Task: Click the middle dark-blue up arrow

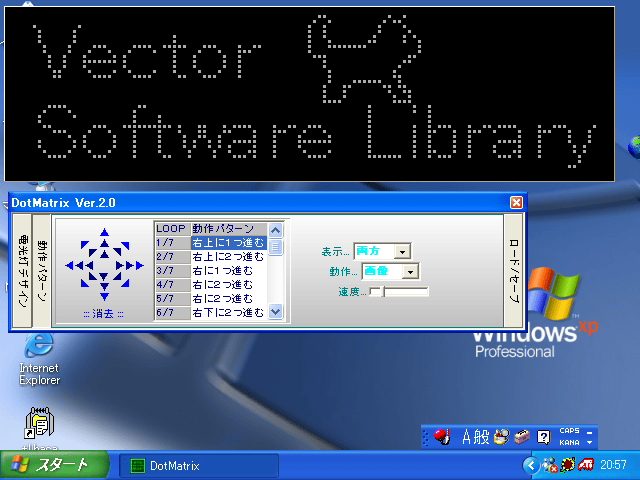Action: click(x=104, y=243)
